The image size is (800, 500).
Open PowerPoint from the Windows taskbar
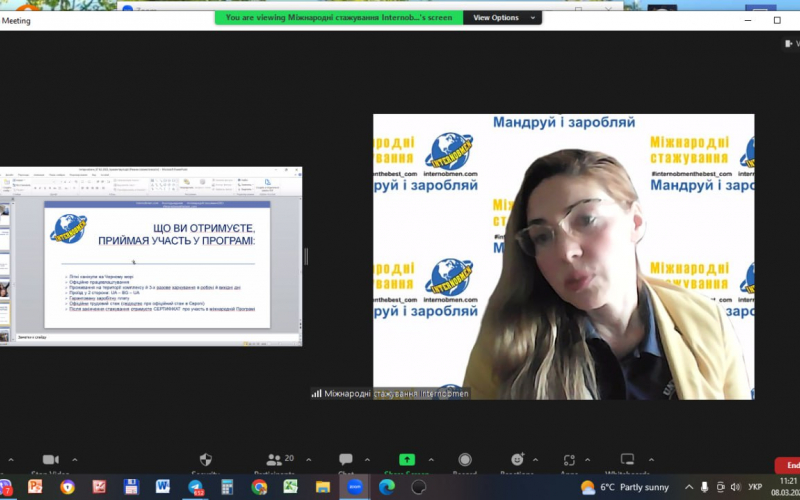tap(35, 487)
